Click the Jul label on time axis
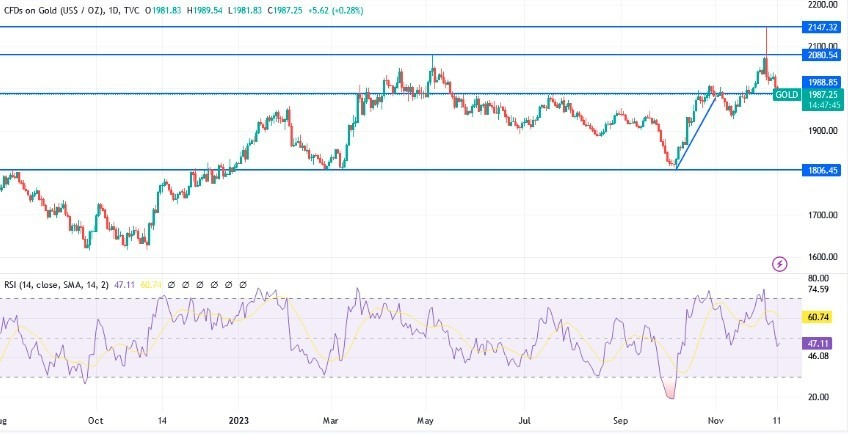 pos(523,420)
